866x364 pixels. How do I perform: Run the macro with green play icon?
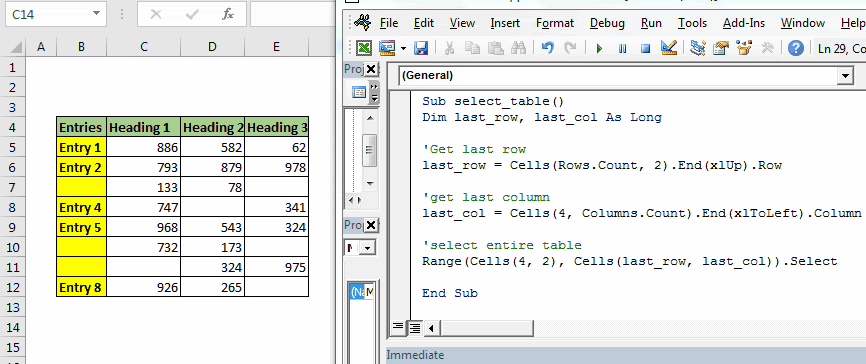(599, 49)
